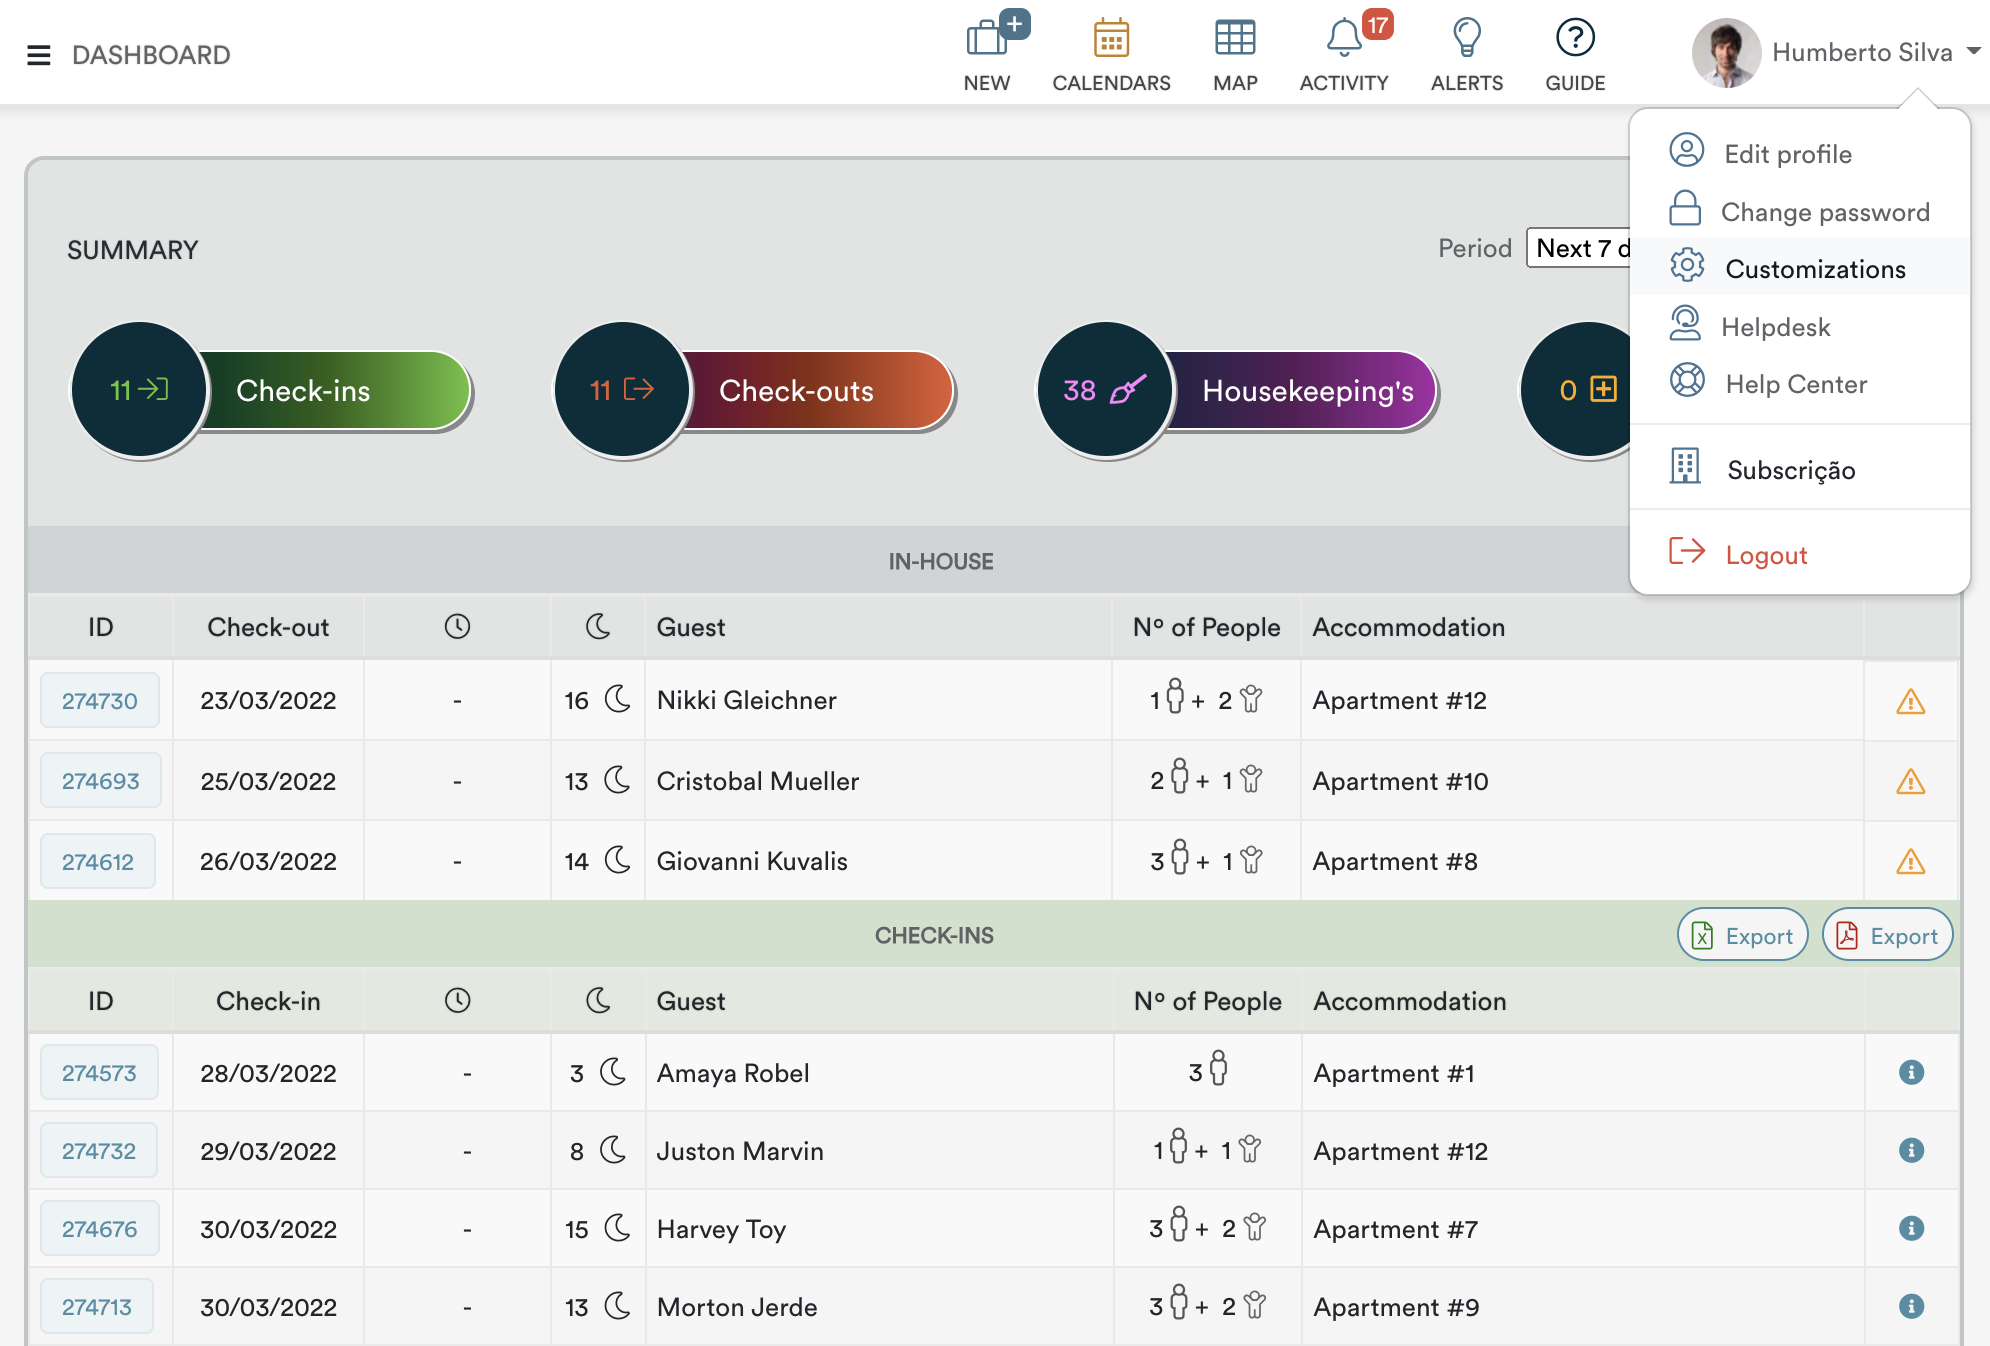Click the 11 check-ins circle icon
The image size is (1990, 1346).
pyautogui.click(x=139, y=390)
